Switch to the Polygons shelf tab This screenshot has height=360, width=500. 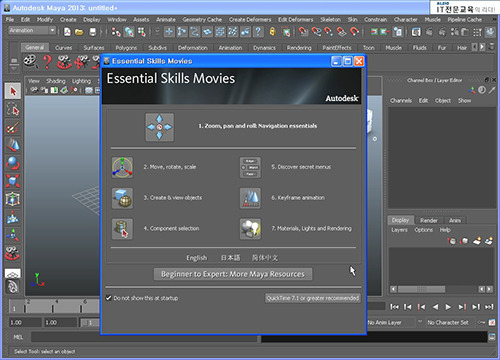[126, 48]
